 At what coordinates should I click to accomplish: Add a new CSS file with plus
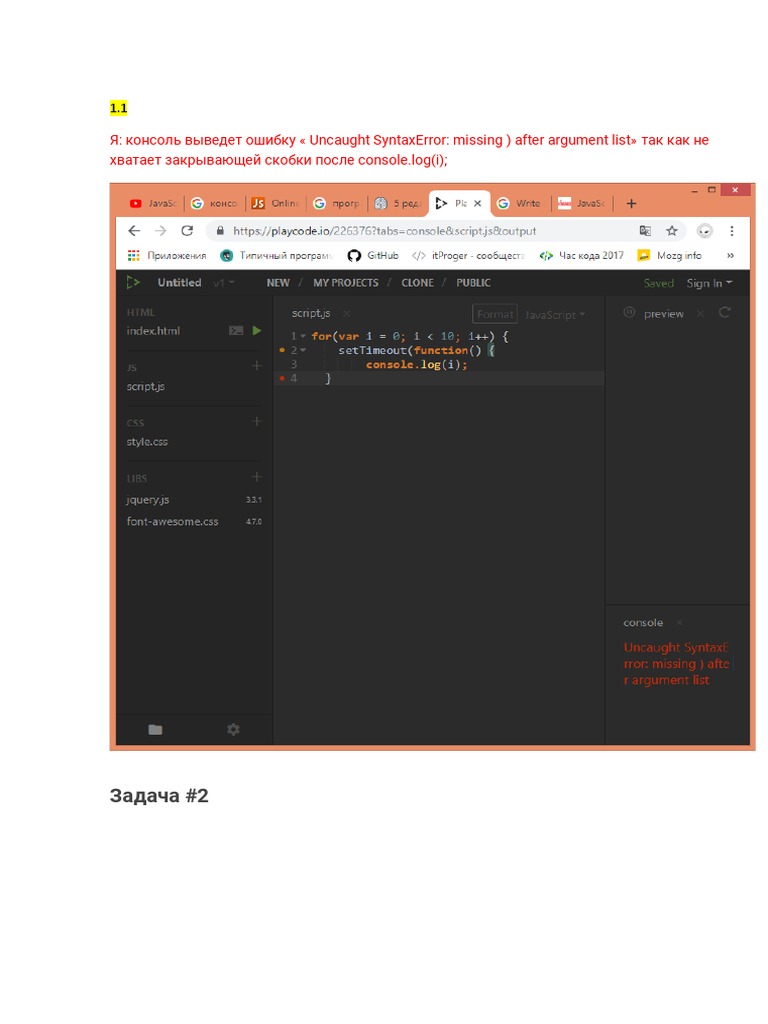[257, 421]
